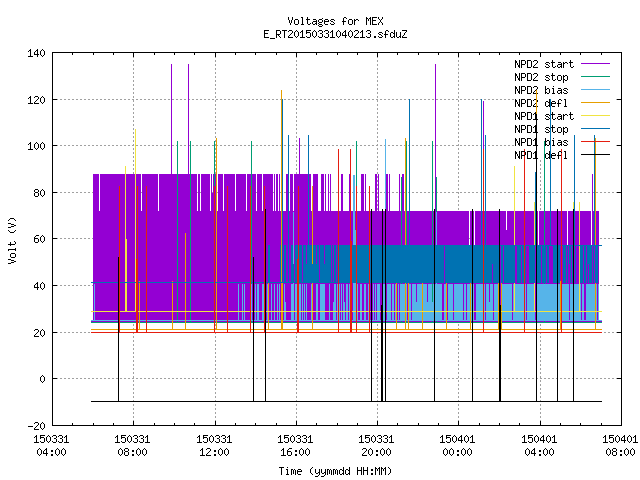Screen dimensions: 640x480
Task: Click the chart title Voltages for MEX
Action: 336,21
